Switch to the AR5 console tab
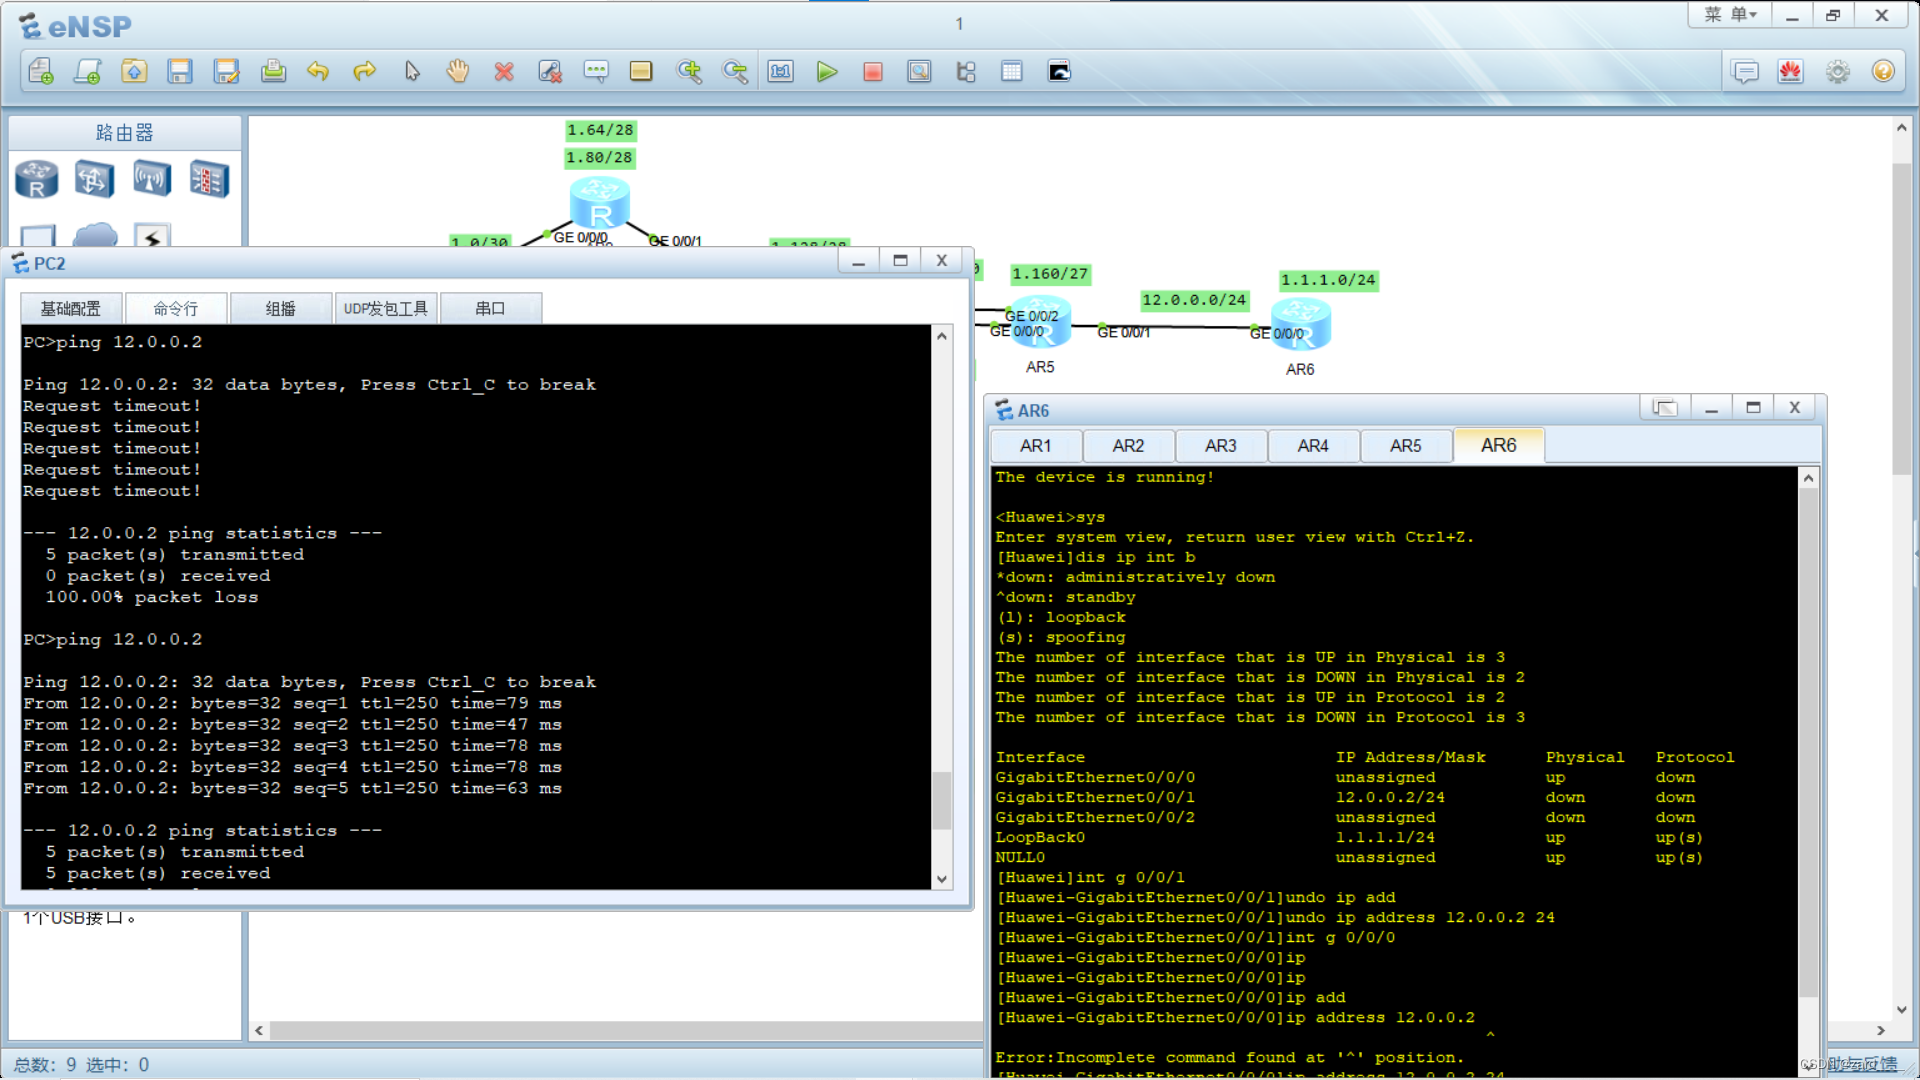The height and width of the screenshot is (1080, 1920). 1406,446
